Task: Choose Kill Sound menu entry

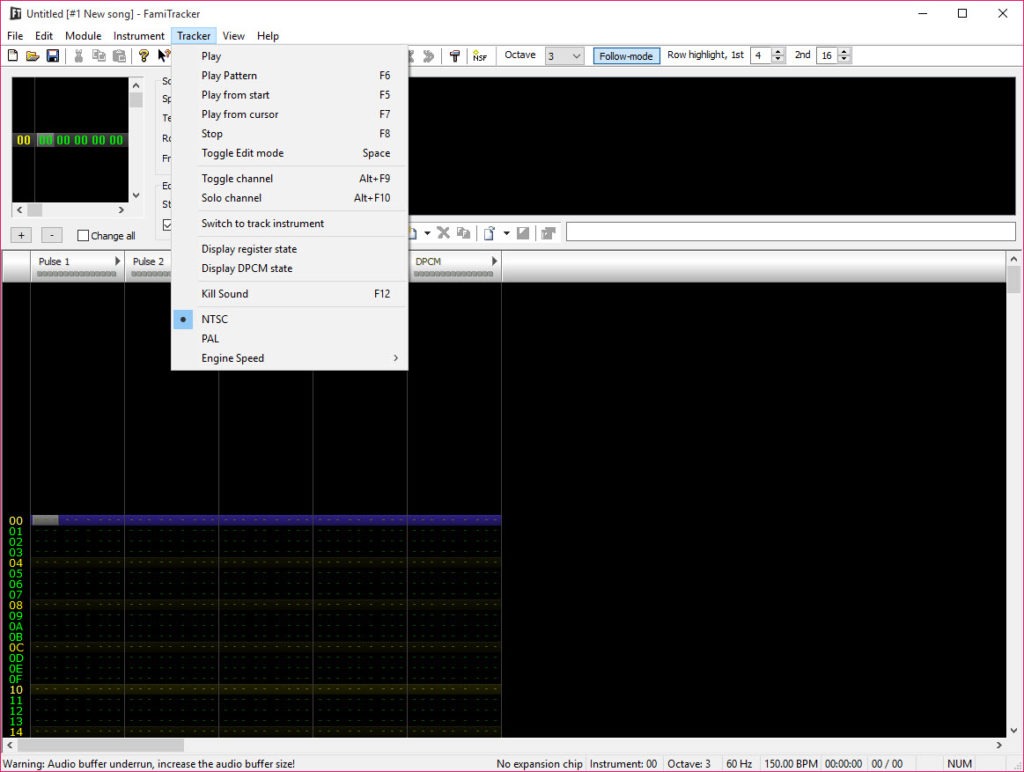Action: (x=289, y=294)
